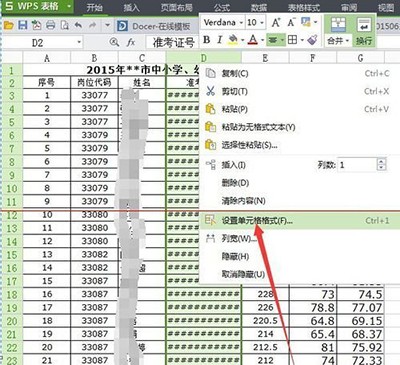Switch to the 插入 ribbon tab
The image size is (400, 365).
pyautogui.click(x=132, y=7)
